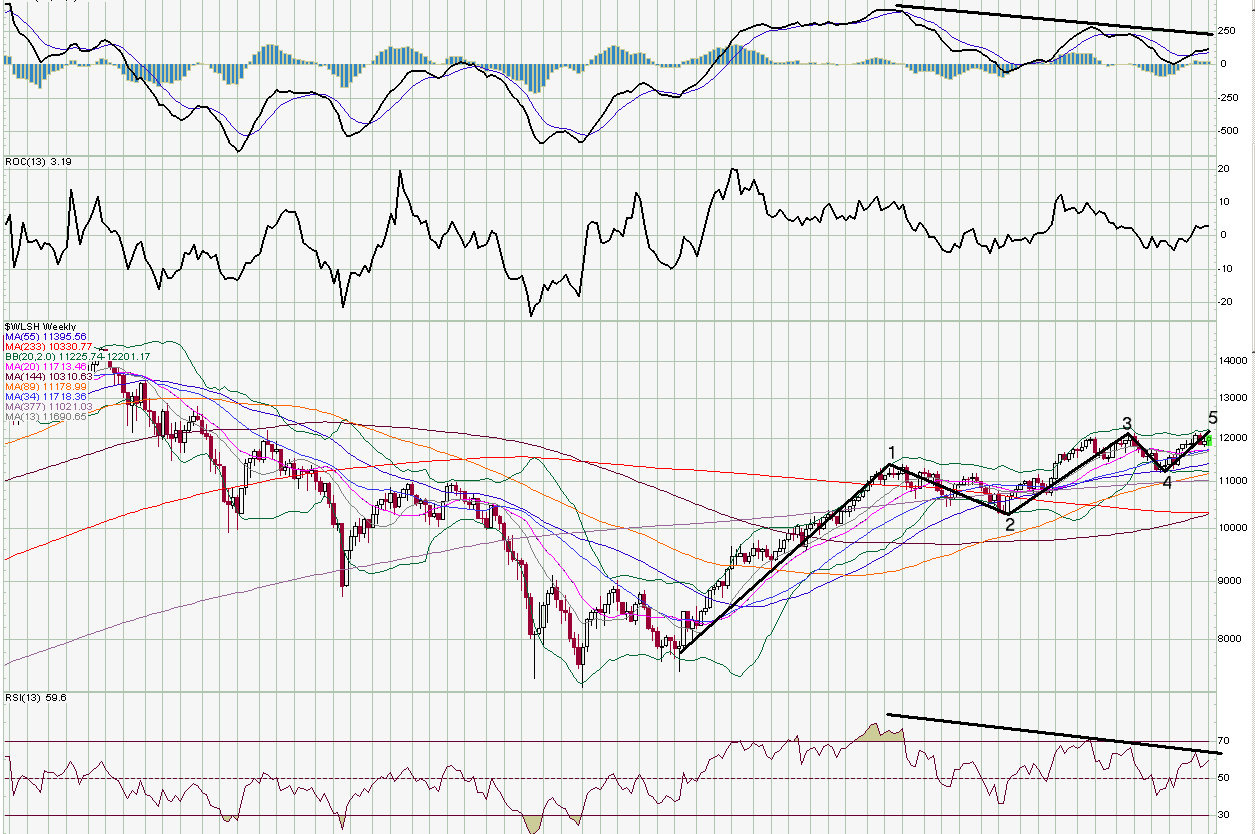This screenshot has width=1255, height=834.
Task: Click the 20 value on ROC axis
Action: click(1223, 169)
